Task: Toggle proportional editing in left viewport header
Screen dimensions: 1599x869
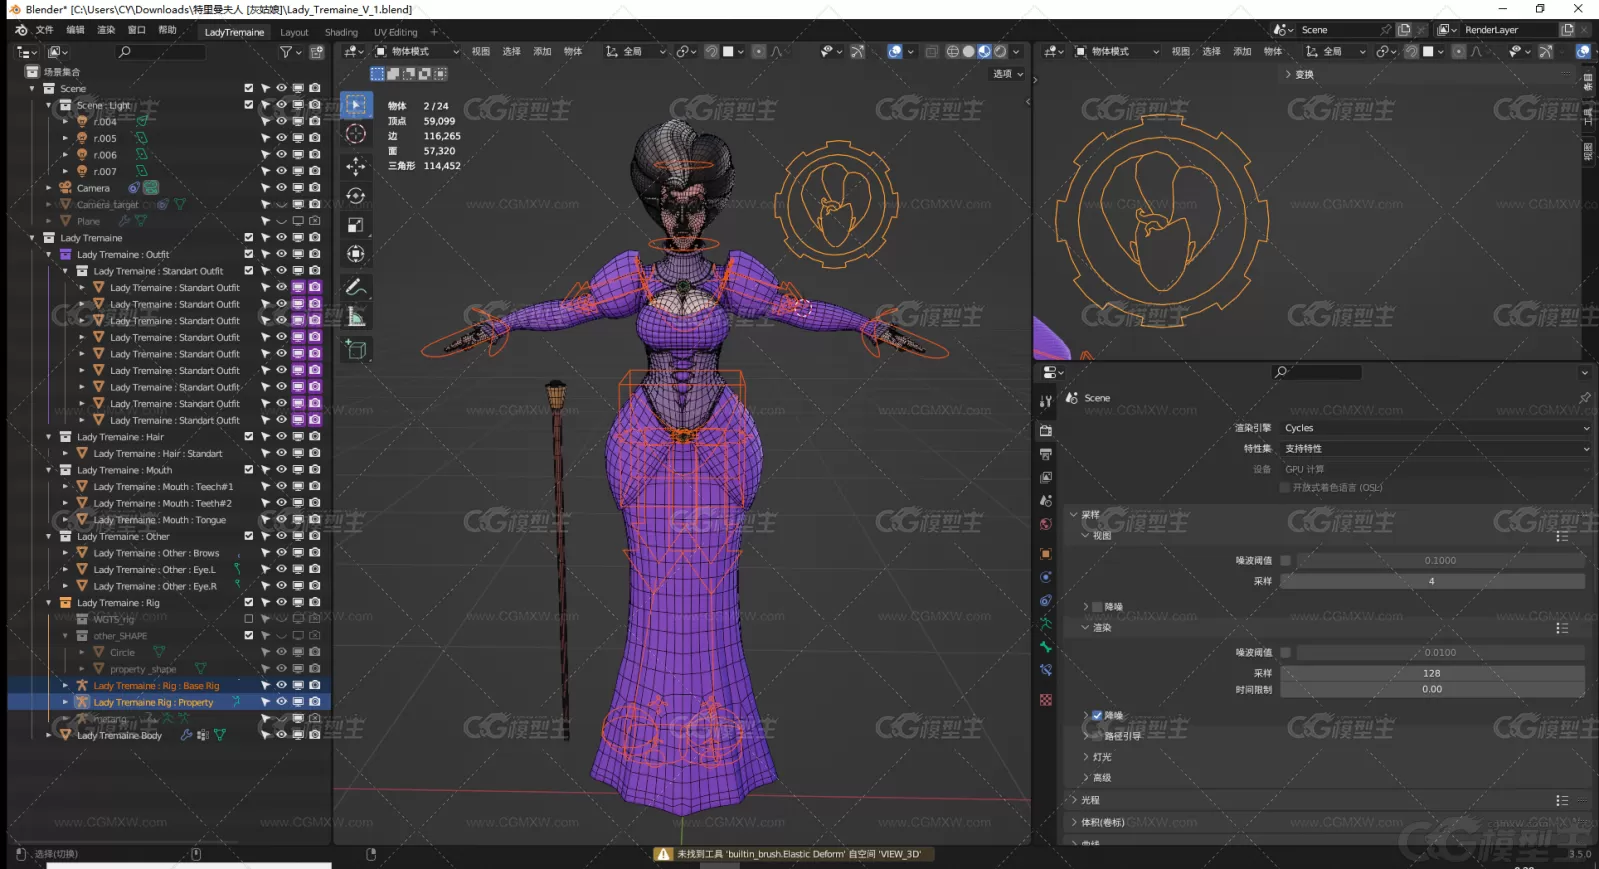Action: [759, 51]
